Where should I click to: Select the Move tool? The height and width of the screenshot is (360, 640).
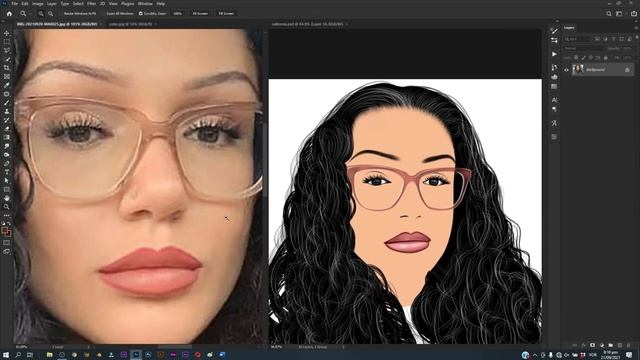[x=7, y=33]
